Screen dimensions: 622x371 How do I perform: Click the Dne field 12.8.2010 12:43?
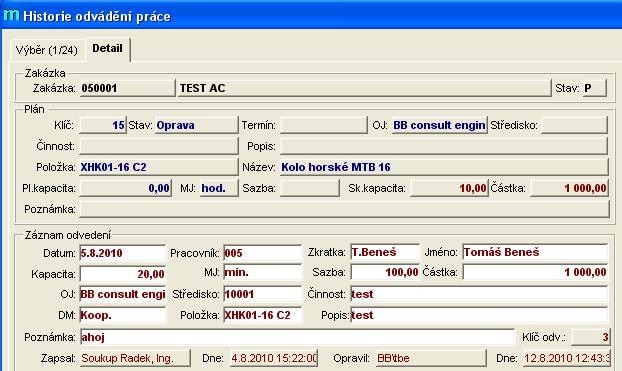(x=566, y=358)
